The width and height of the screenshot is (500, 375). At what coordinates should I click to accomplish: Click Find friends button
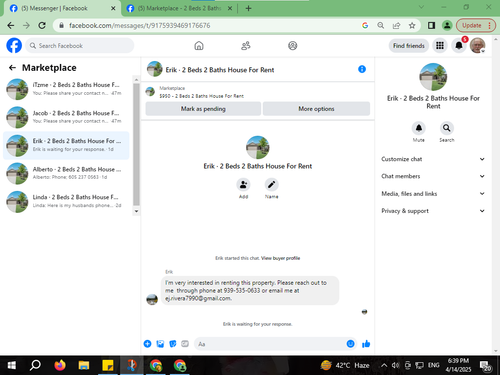click(x=409, y=46)
